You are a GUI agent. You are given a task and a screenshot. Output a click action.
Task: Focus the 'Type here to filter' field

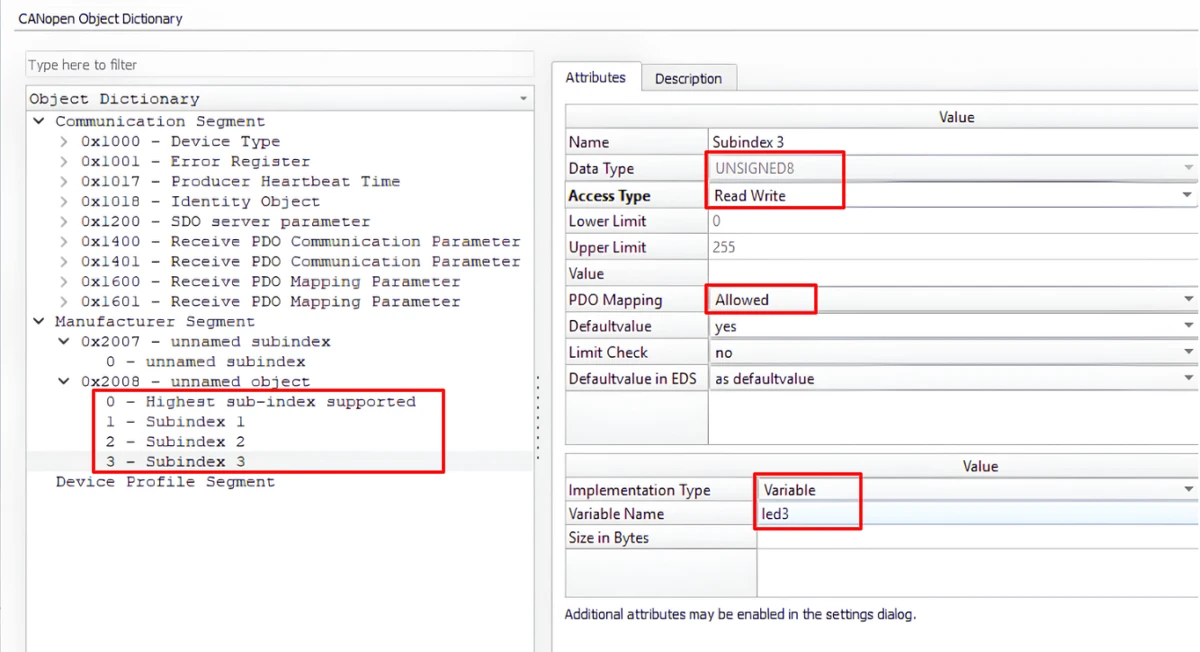[x=279, y=65]
